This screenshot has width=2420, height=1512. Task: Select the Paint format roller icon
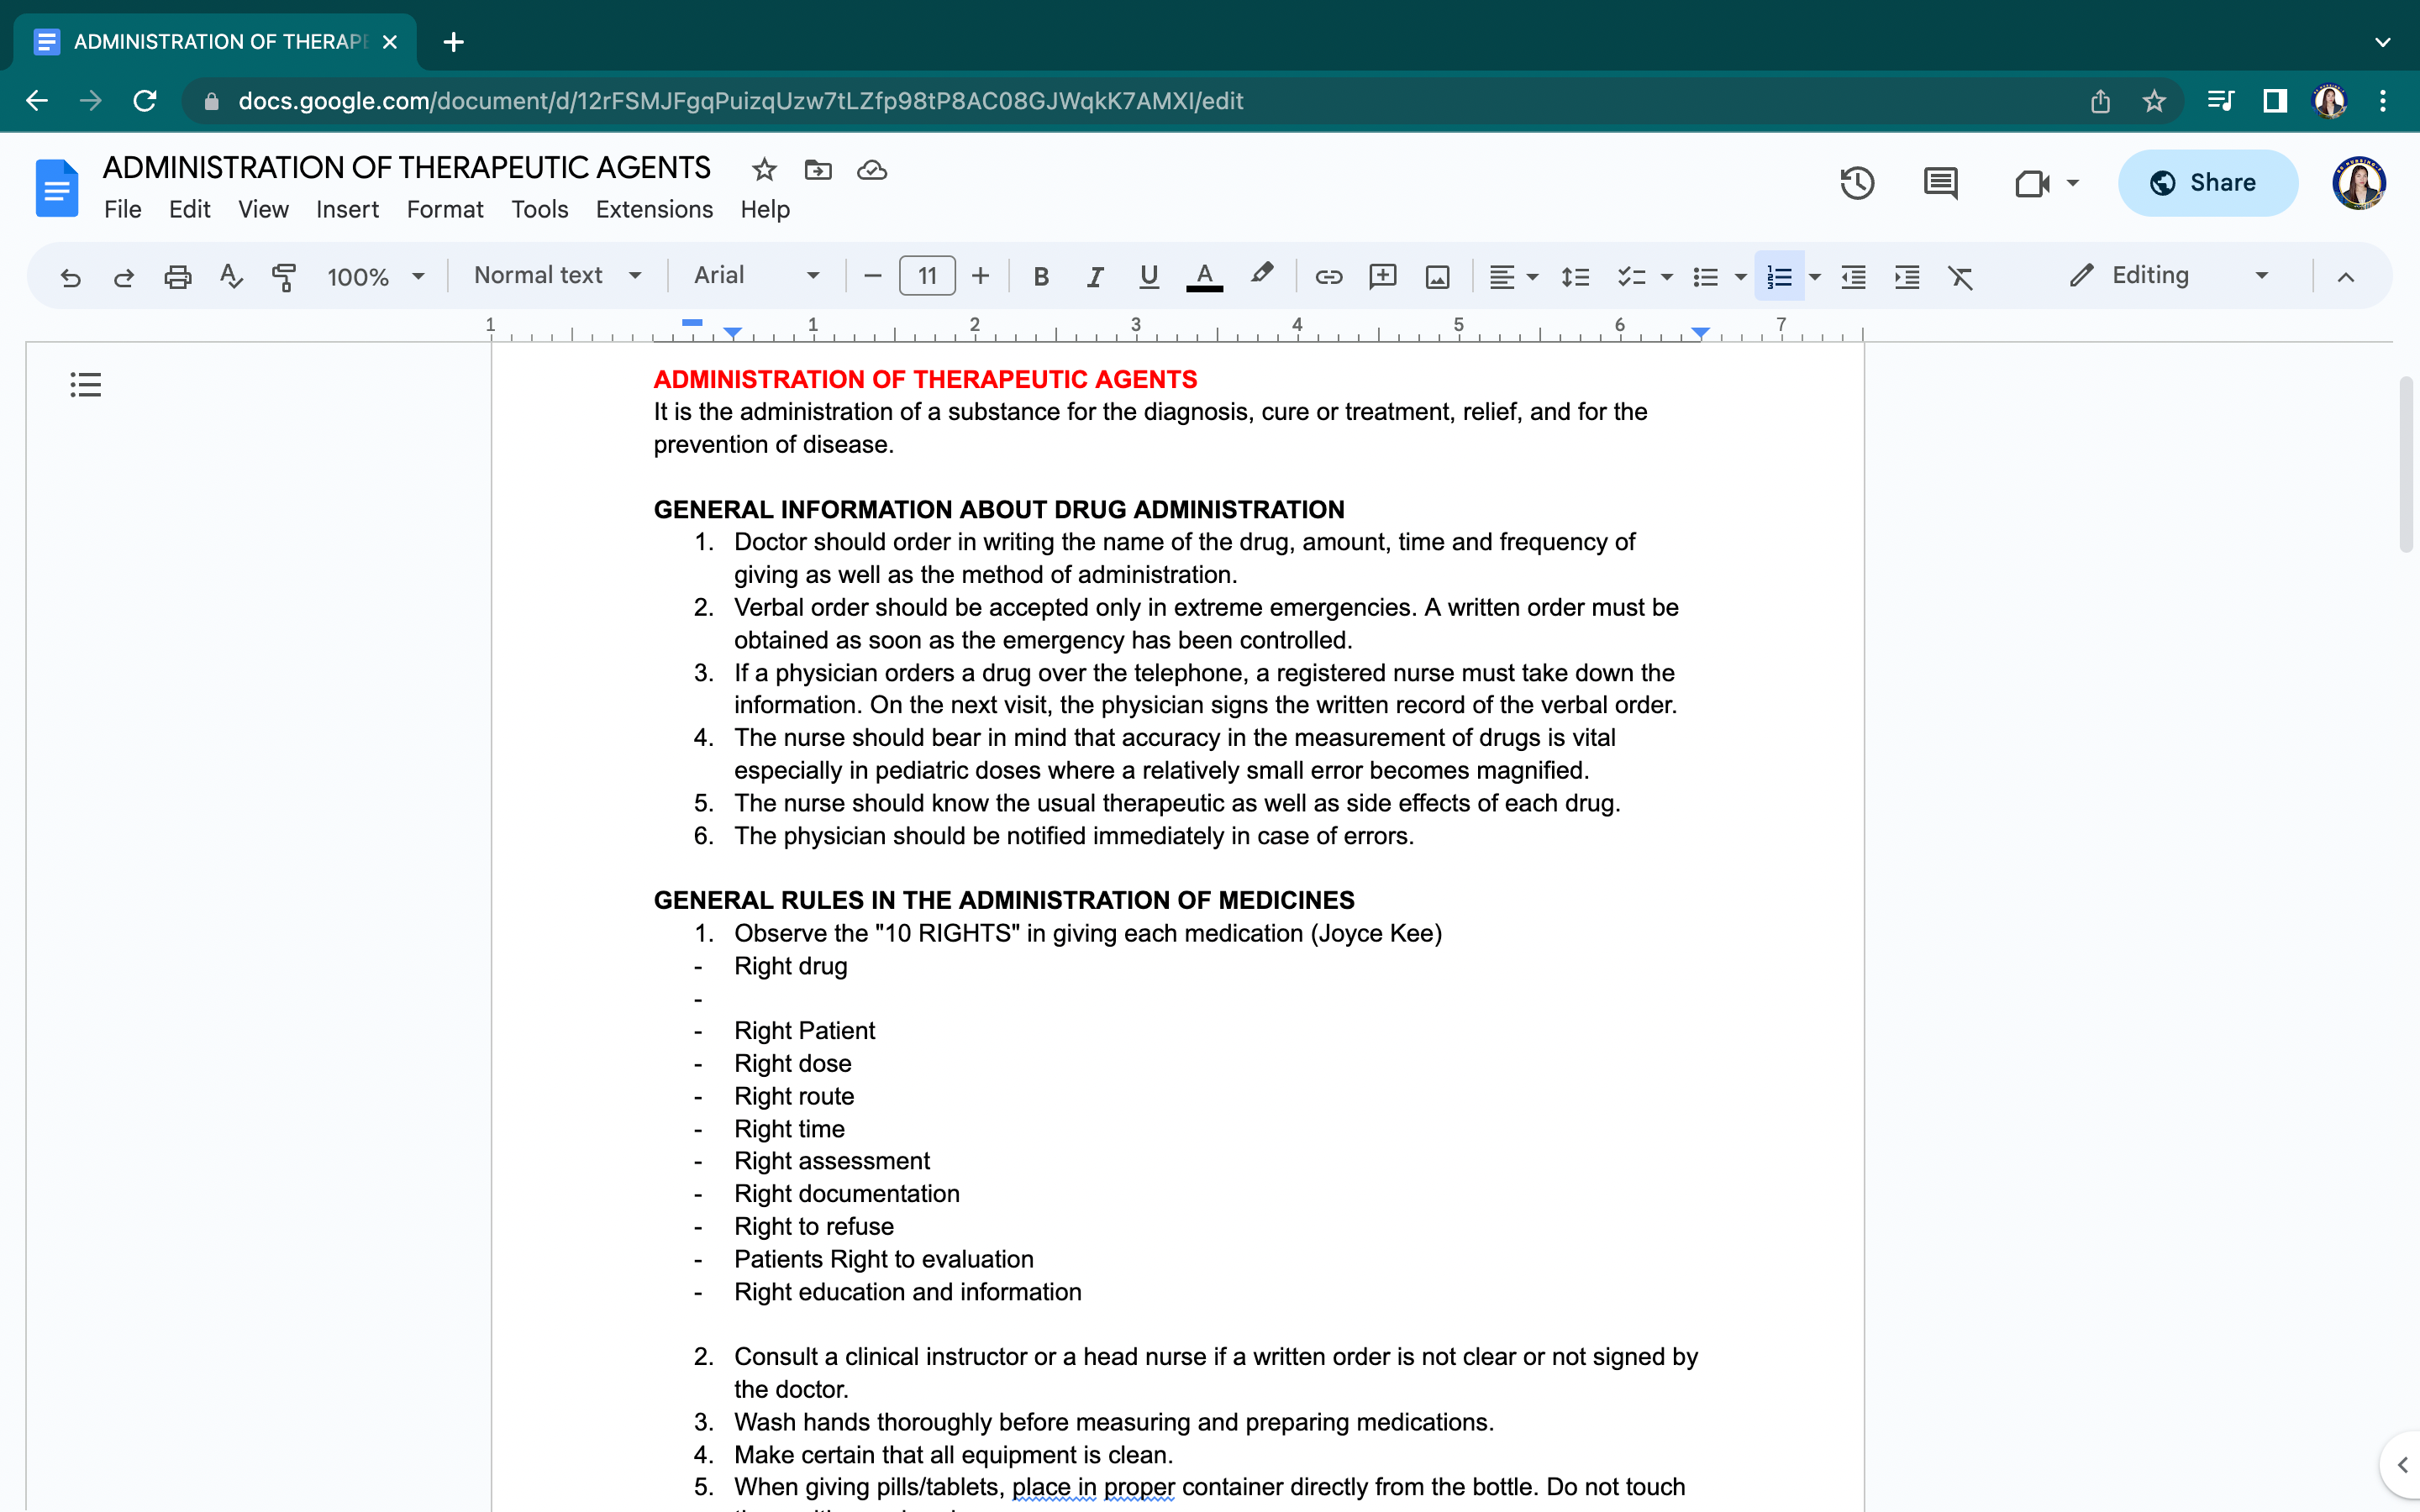284,277
